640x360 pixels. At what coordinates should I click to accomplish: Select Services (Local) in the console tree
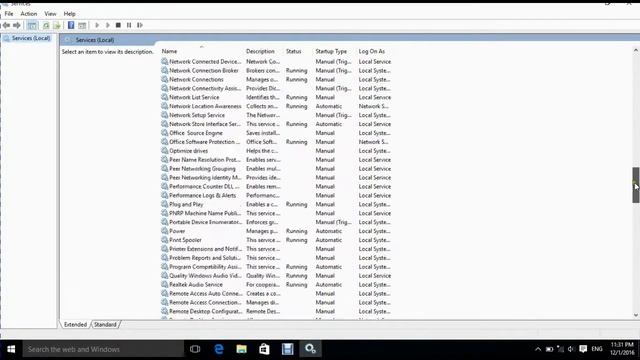(x=31, y=38)
